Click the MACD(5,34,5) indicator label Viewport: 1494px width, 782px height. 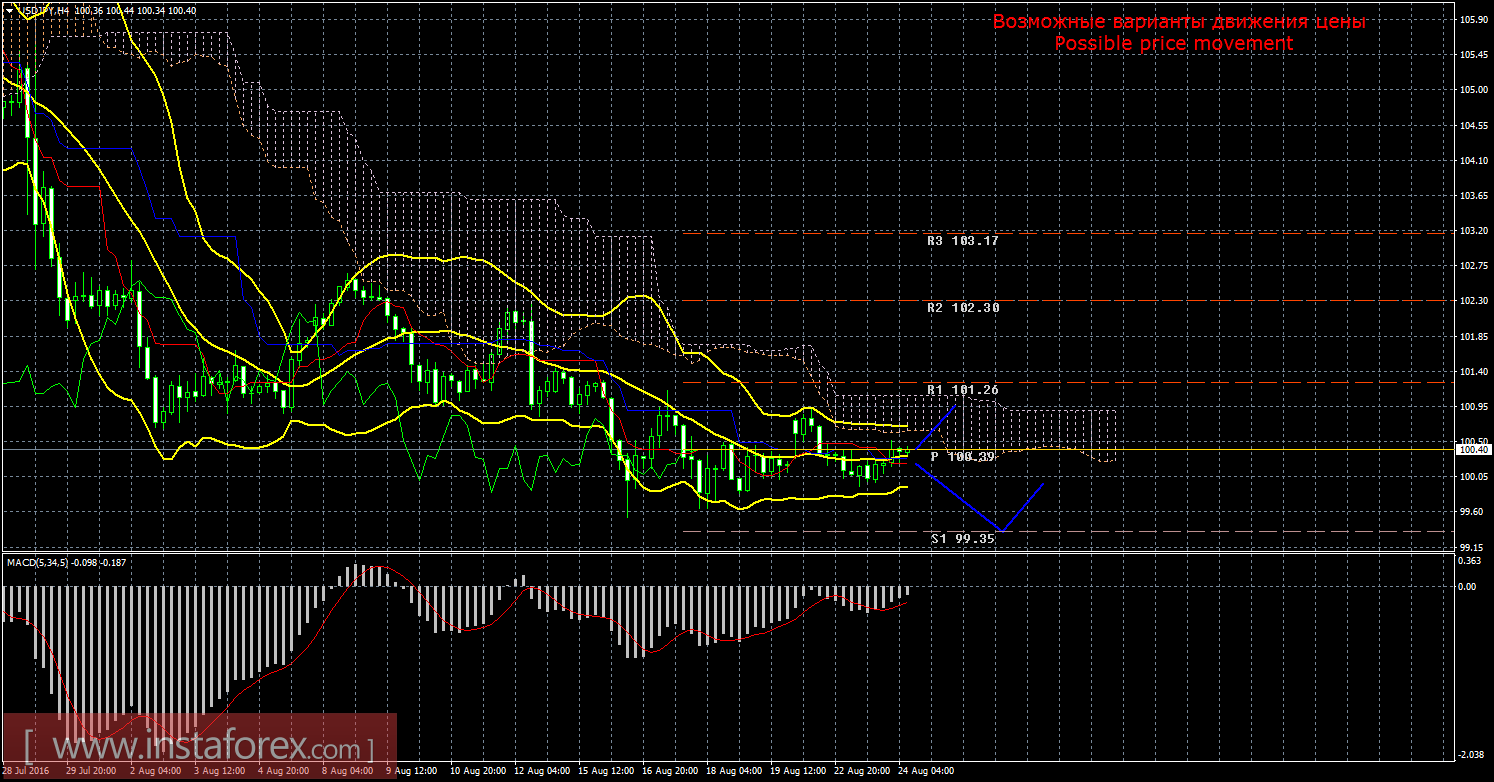[37, 562]
